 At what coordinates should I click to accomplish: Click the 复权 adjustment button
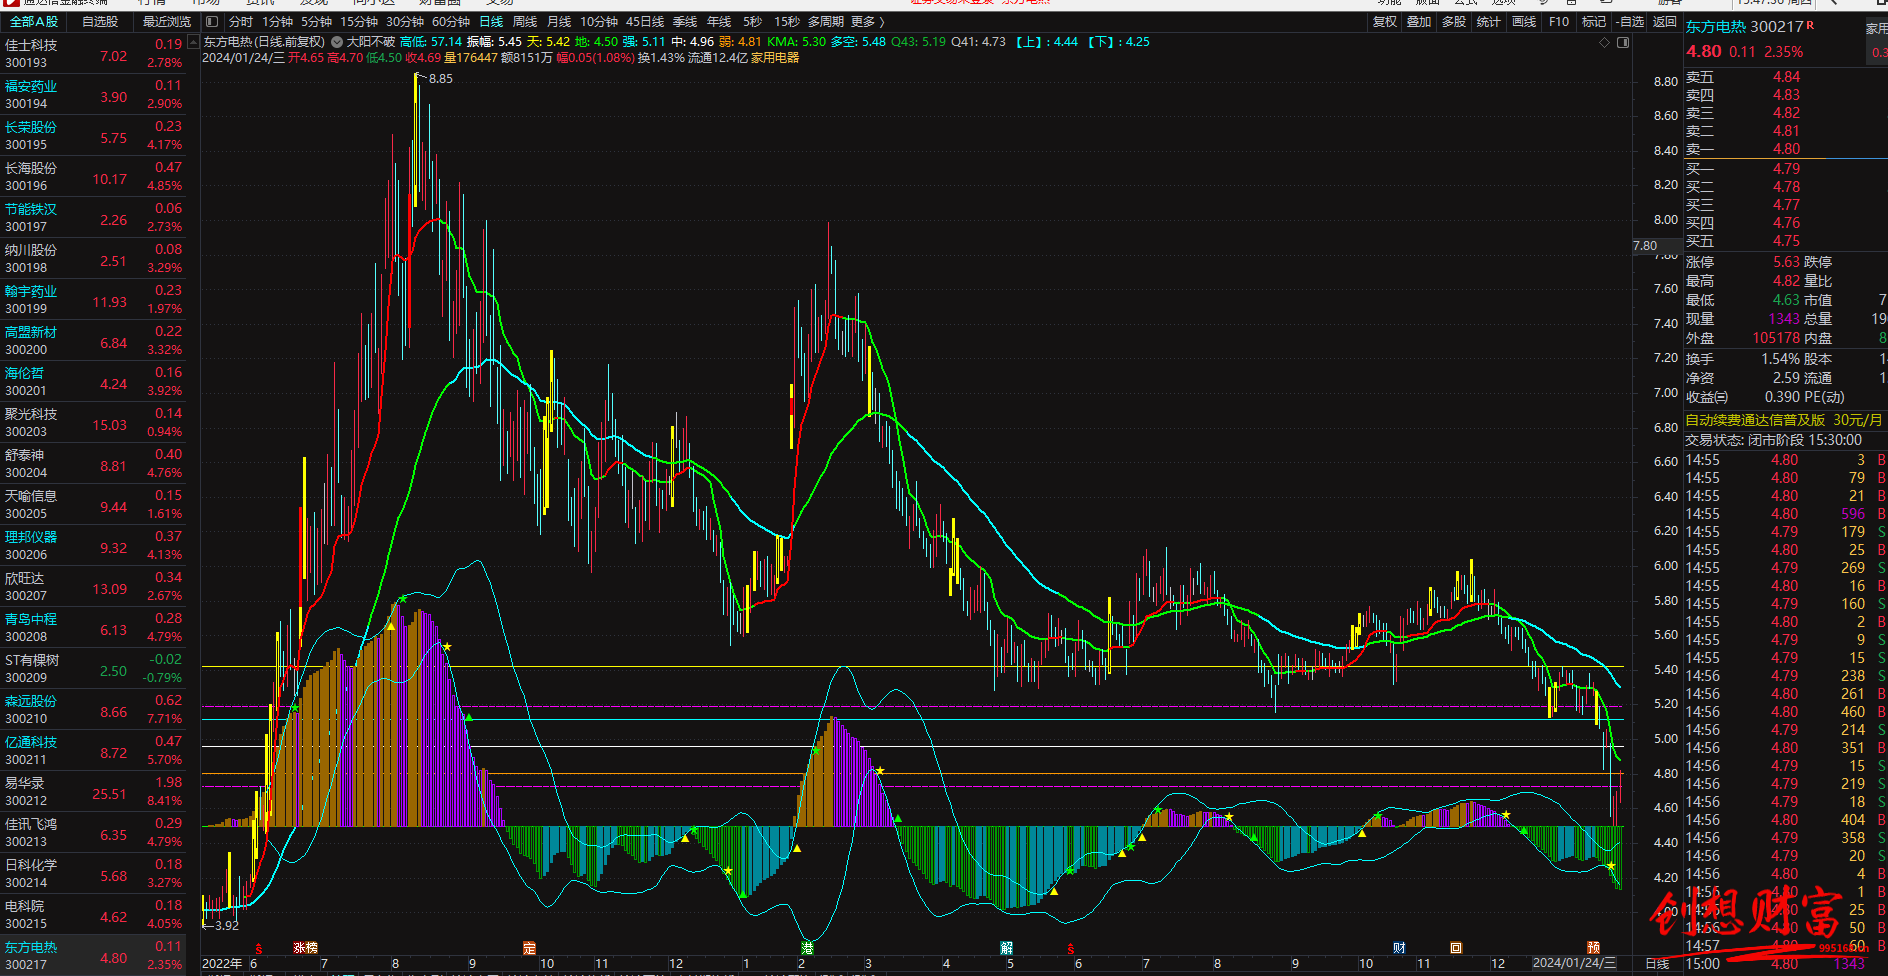point(1385,21)
